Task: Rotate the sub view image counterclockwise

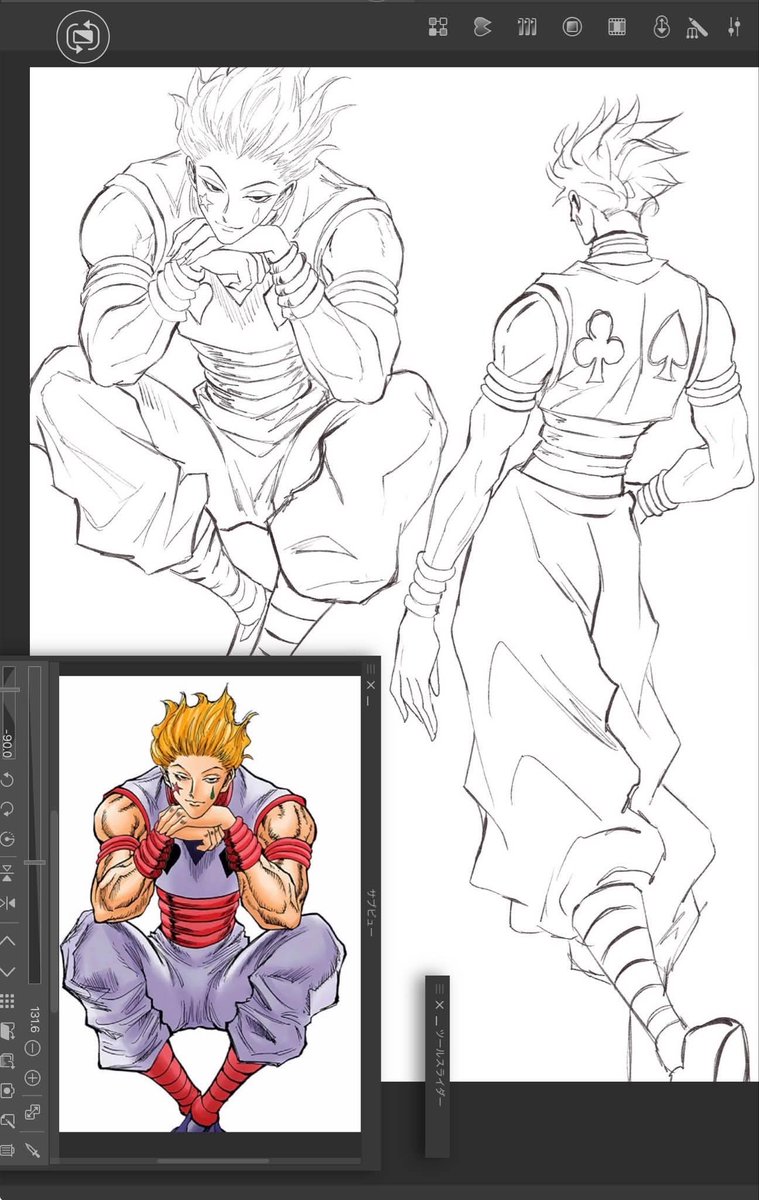Action: (7, 780)
